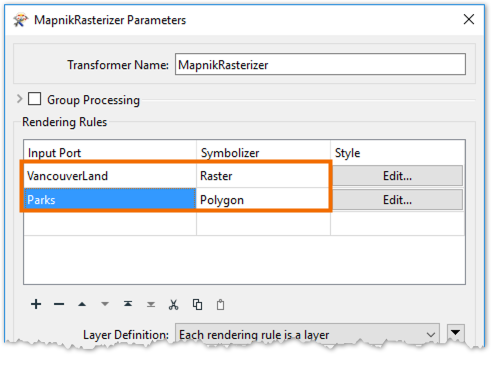Click the Raster symbolizer cell
The height and width of the screenshot is (379, 491).
coord(263,176)
